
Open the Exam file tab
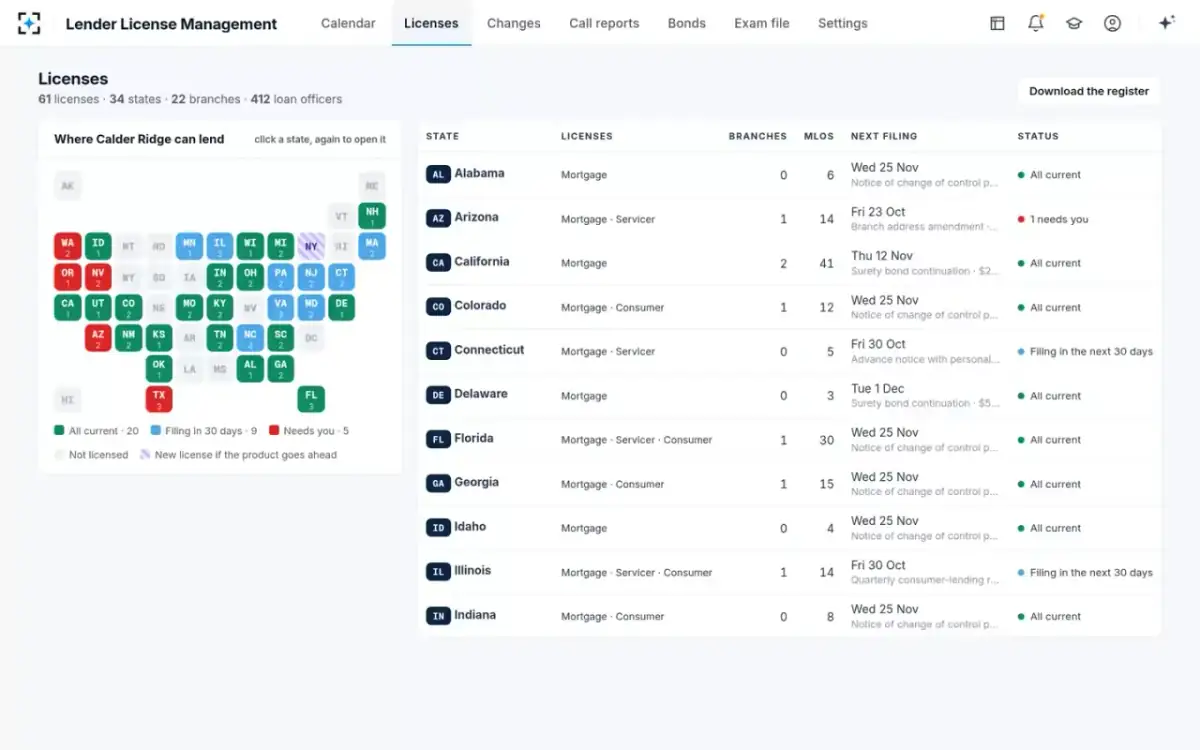[762, 23]
